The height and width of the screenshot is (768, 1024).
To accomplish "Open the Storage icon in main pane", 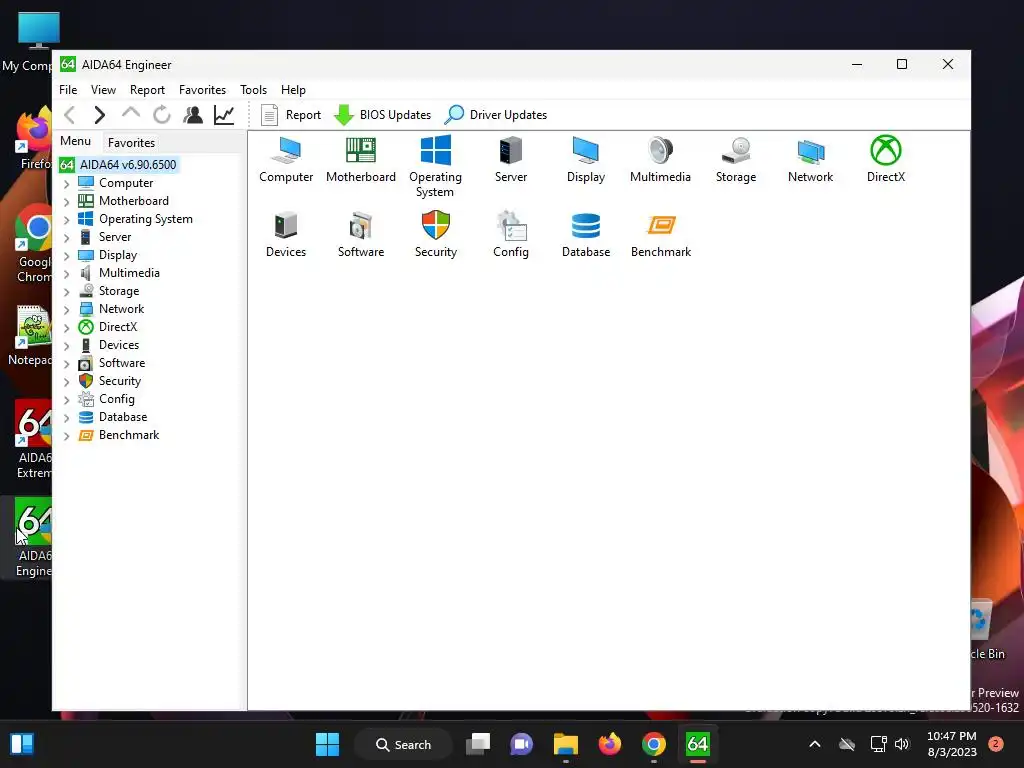I will pos(735,159).
